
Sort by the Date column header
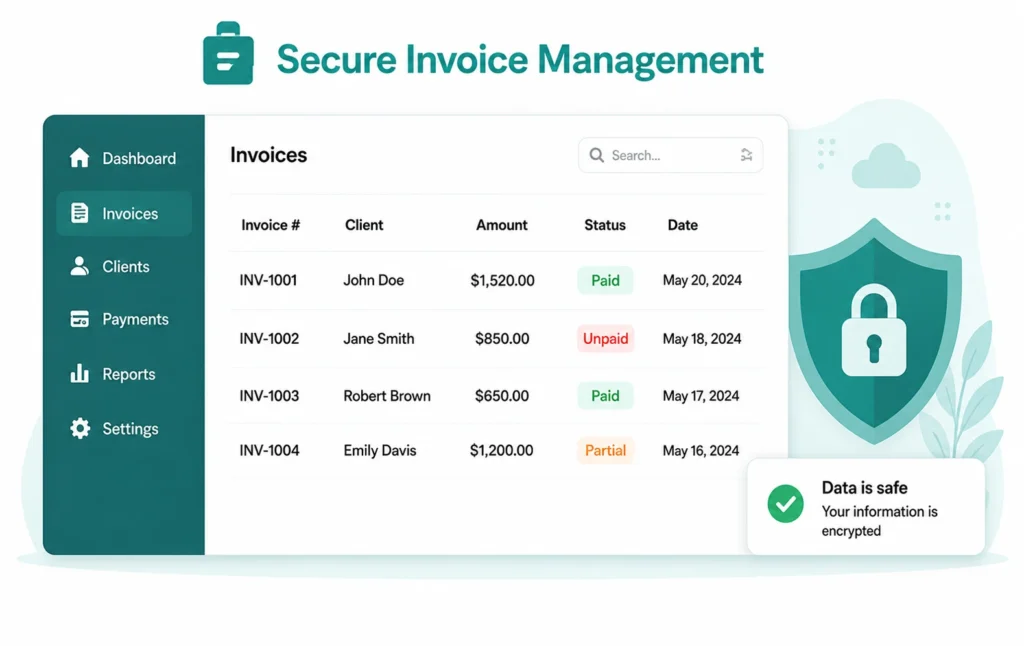tap(682, 225)
